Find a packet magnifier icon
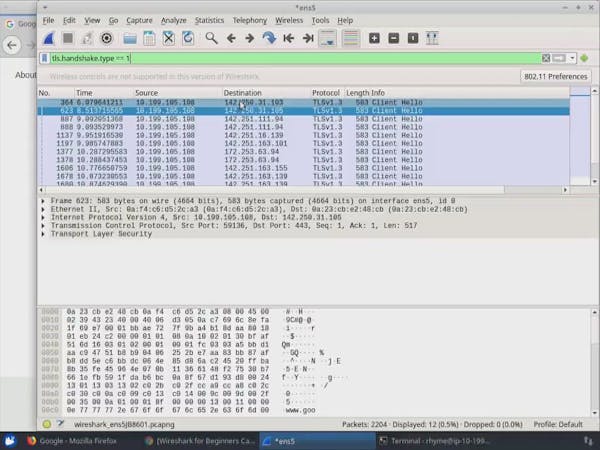Viewport: 600px width, 450px height. tap(211, 38)
